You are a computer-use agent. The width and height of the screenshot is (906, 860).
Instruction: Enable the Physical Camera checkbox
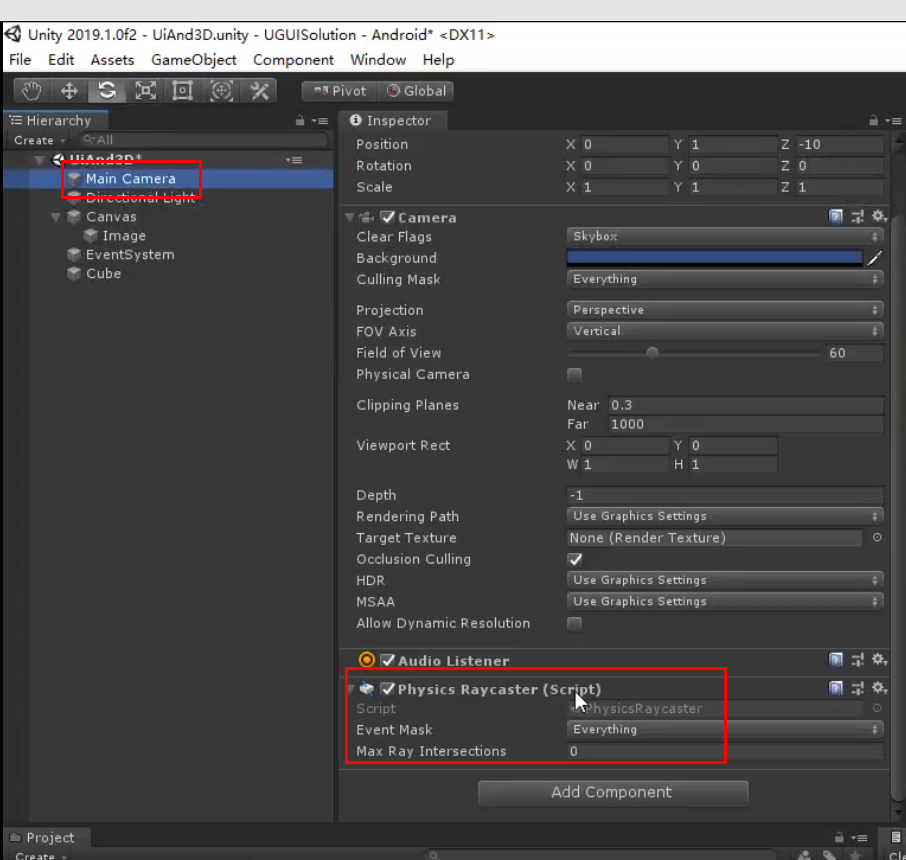point(574,375)
